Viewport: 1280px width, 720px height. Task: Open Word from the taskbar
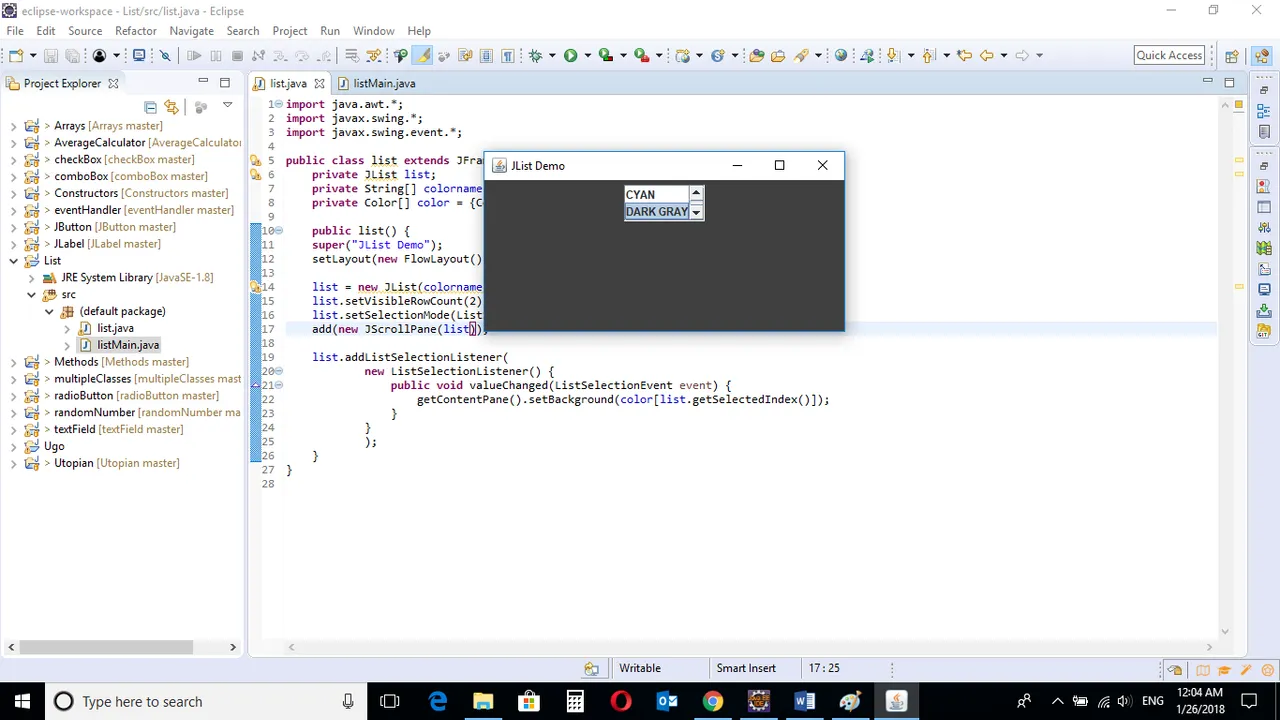[804, 701]
